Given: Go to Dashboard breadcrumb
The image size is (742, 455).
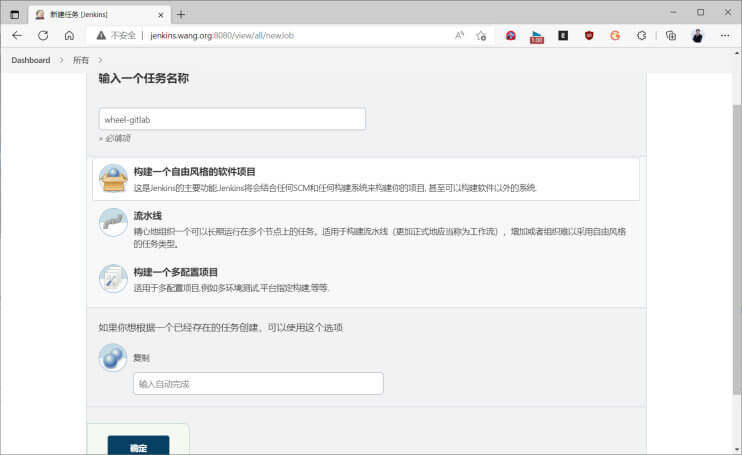Looking at the screenshot, I should tap(31, 60).
